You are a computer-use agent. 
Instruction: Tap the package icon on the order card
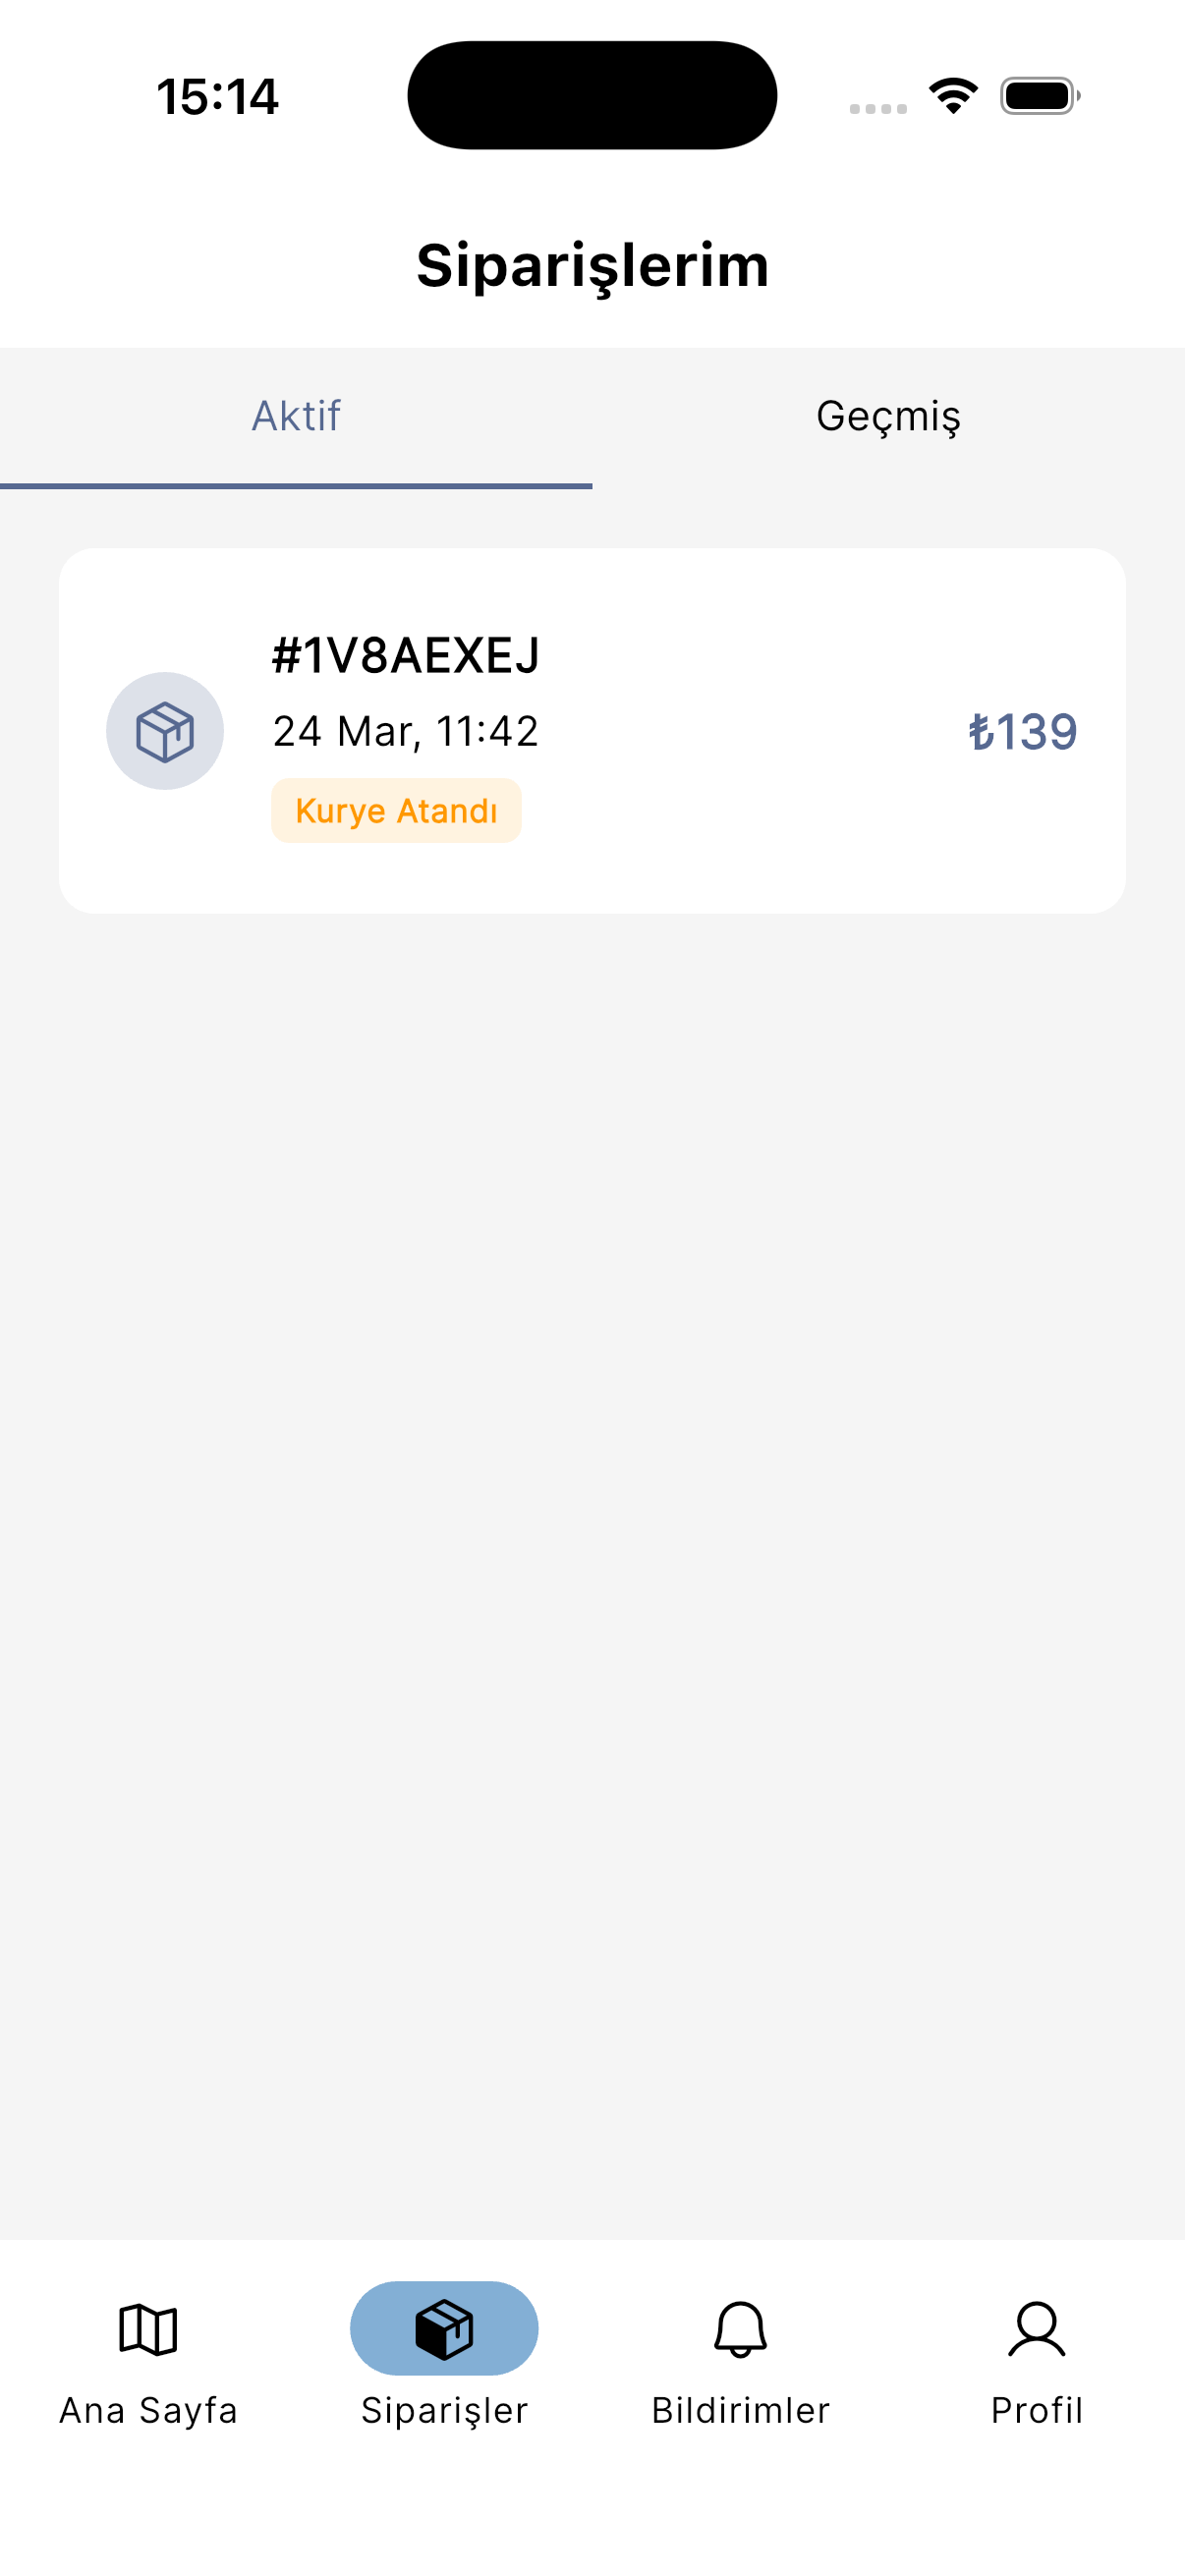165,731
